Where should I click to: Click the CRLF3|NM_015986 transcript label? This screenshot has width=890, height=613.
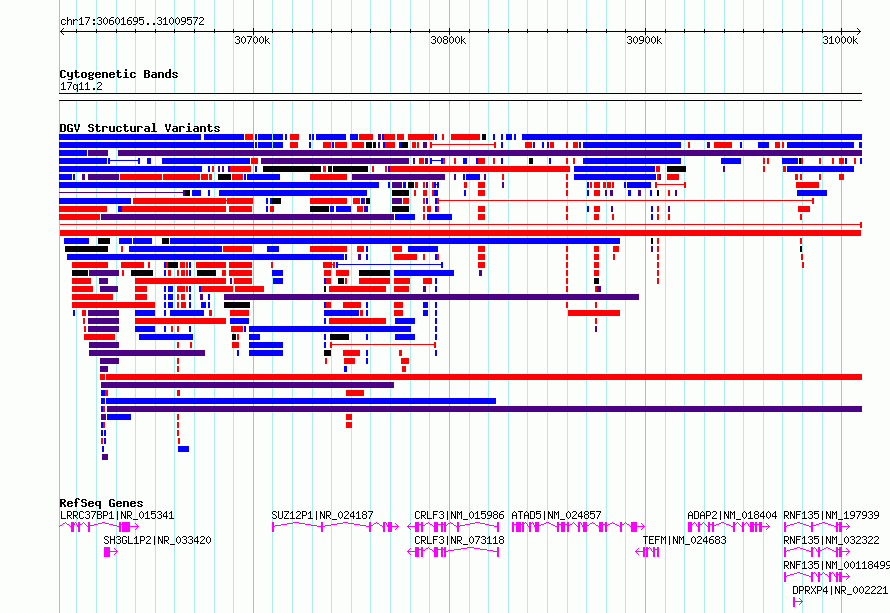tap(459, 515)
